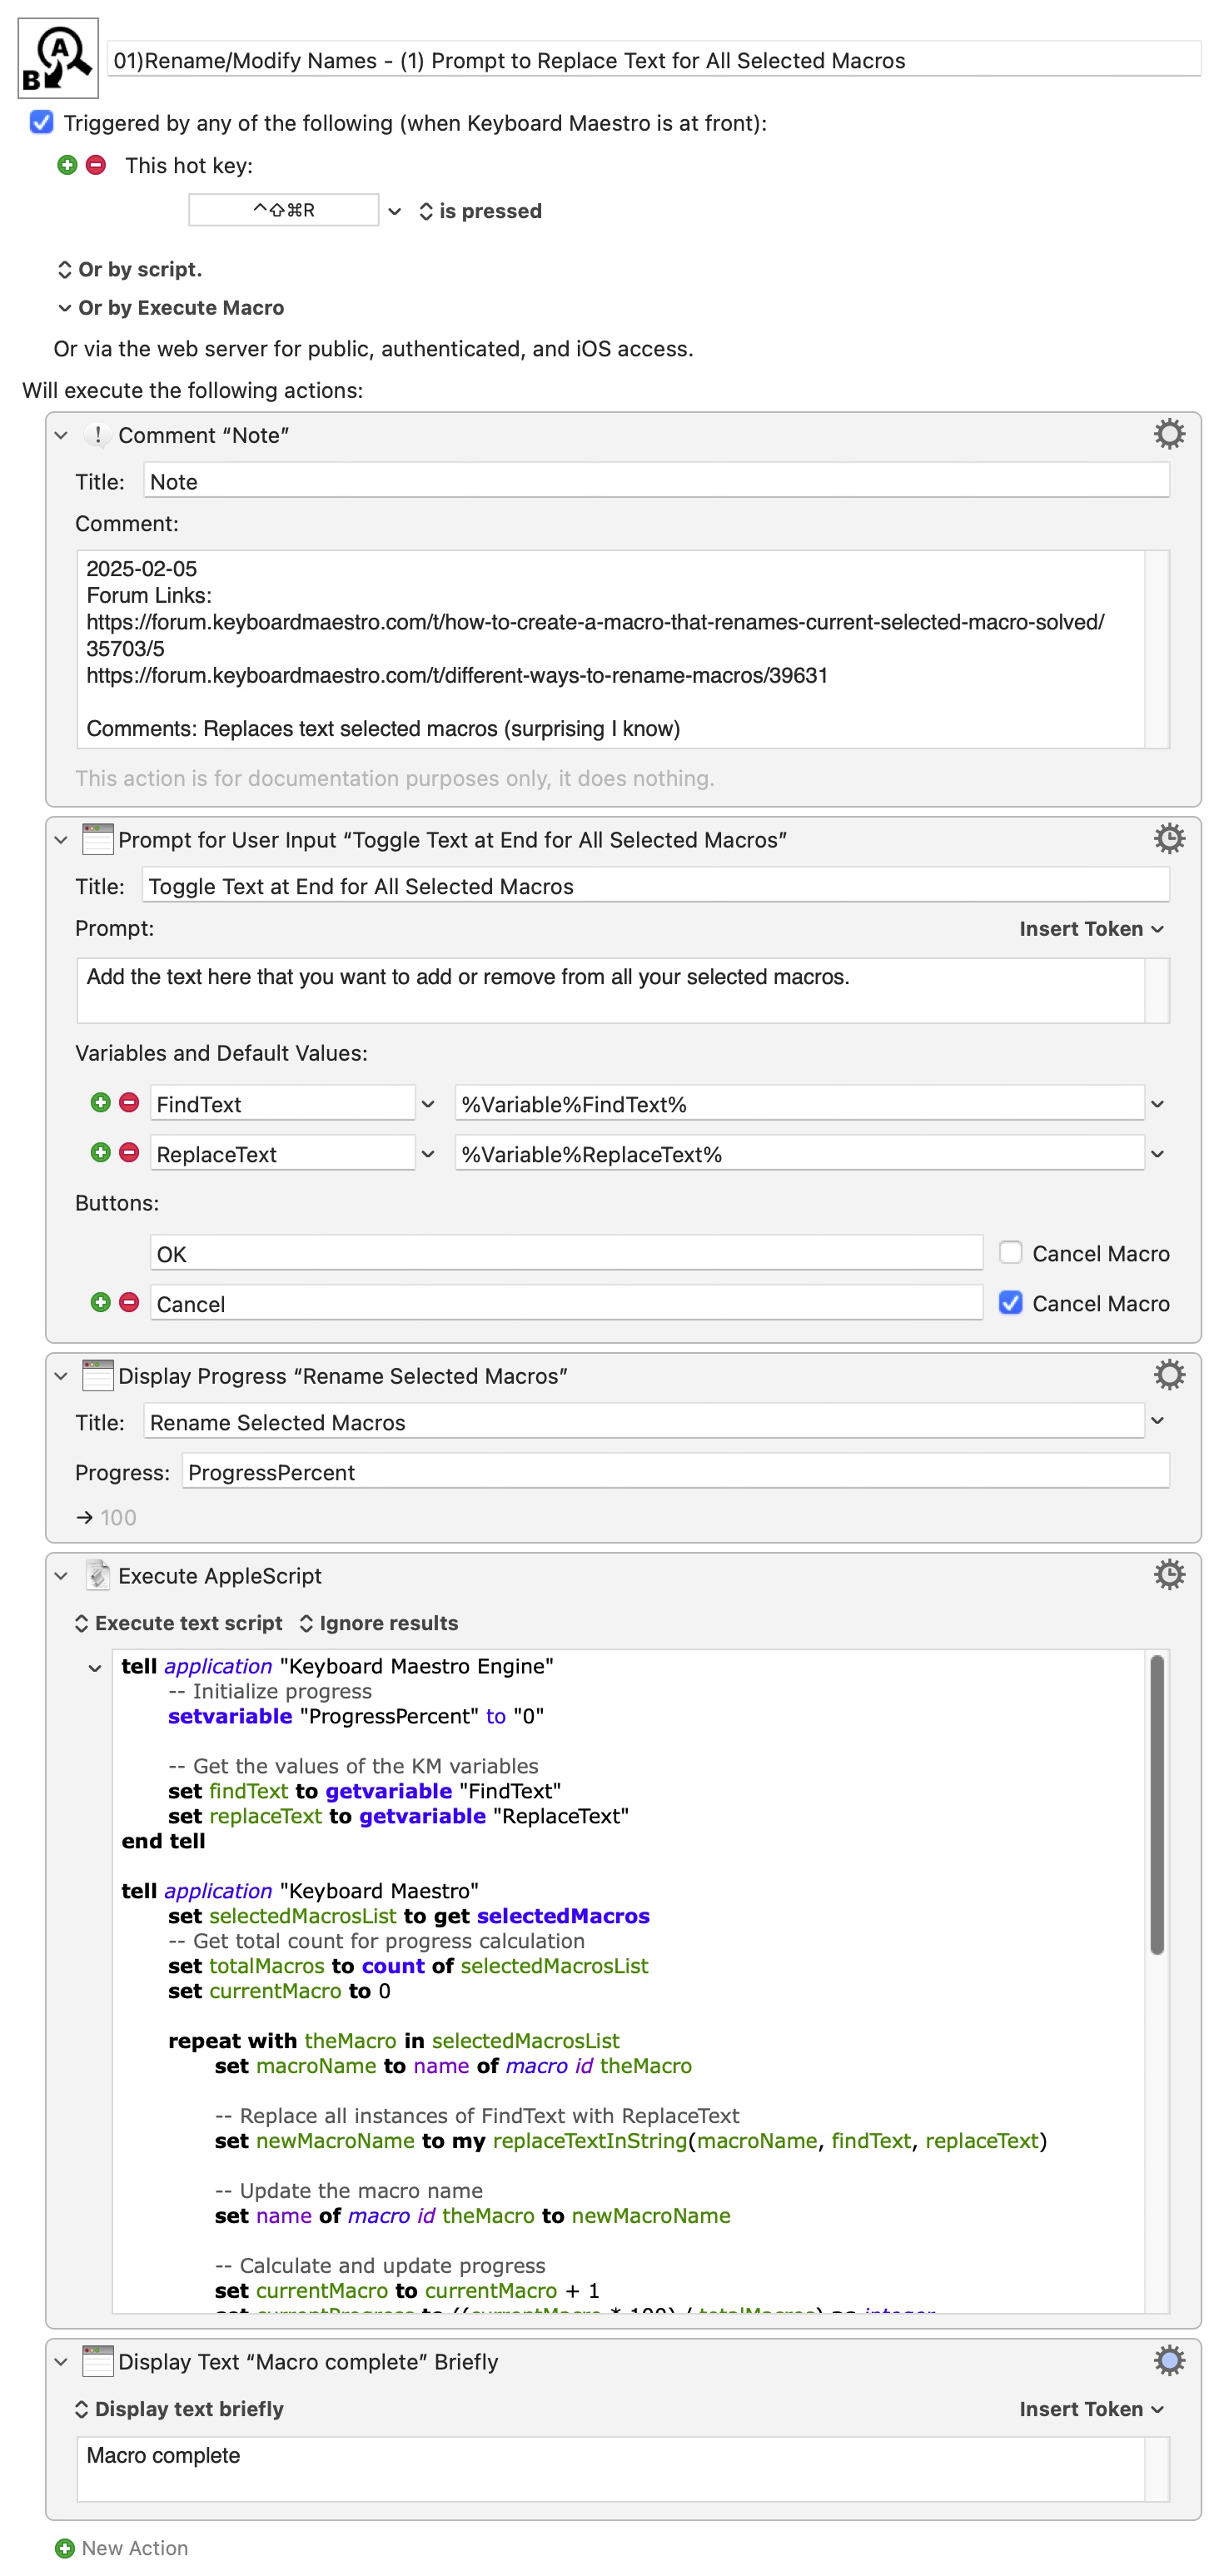Edit the FindText variable name field

coord(282,1103)
